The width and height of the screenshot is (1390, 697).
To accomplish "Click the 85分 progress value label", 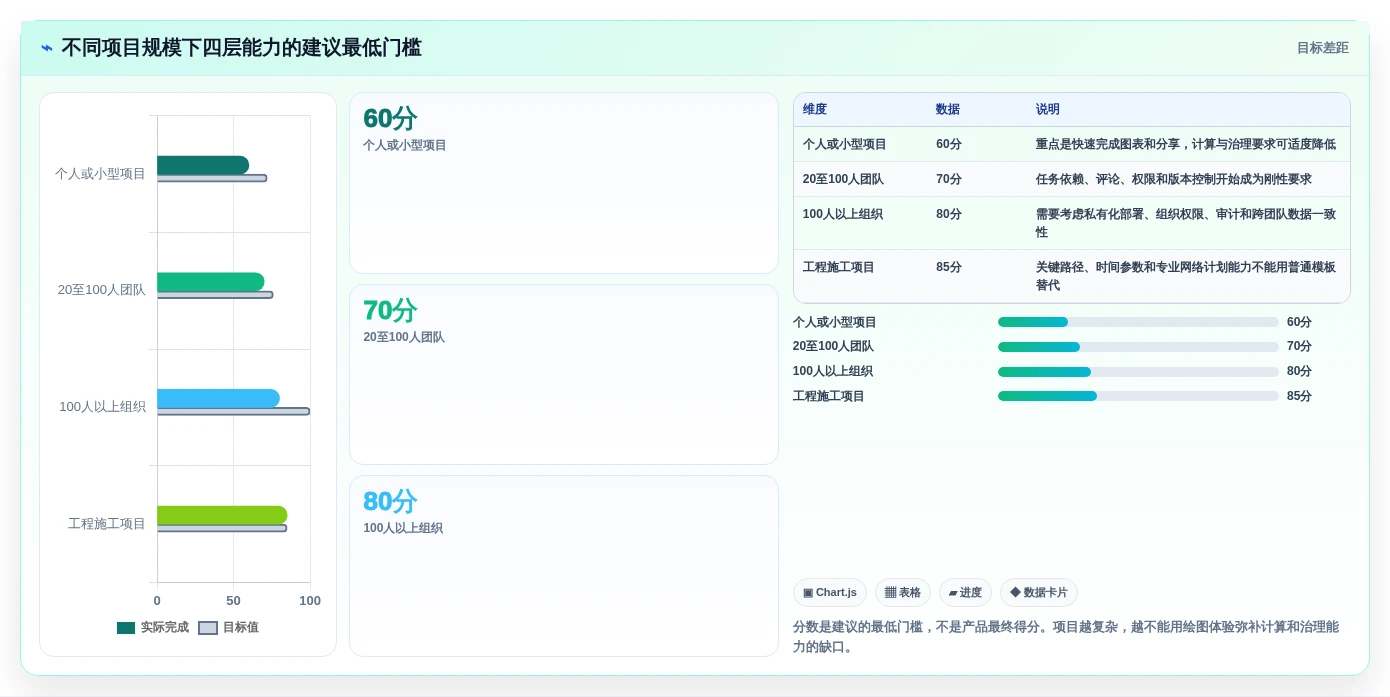I will 1299,396.
